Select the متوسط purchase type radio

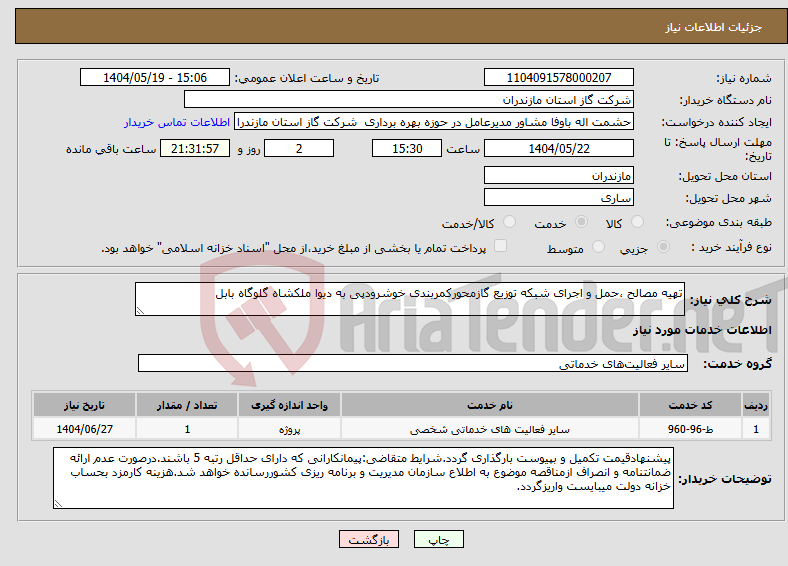(598, 246)
